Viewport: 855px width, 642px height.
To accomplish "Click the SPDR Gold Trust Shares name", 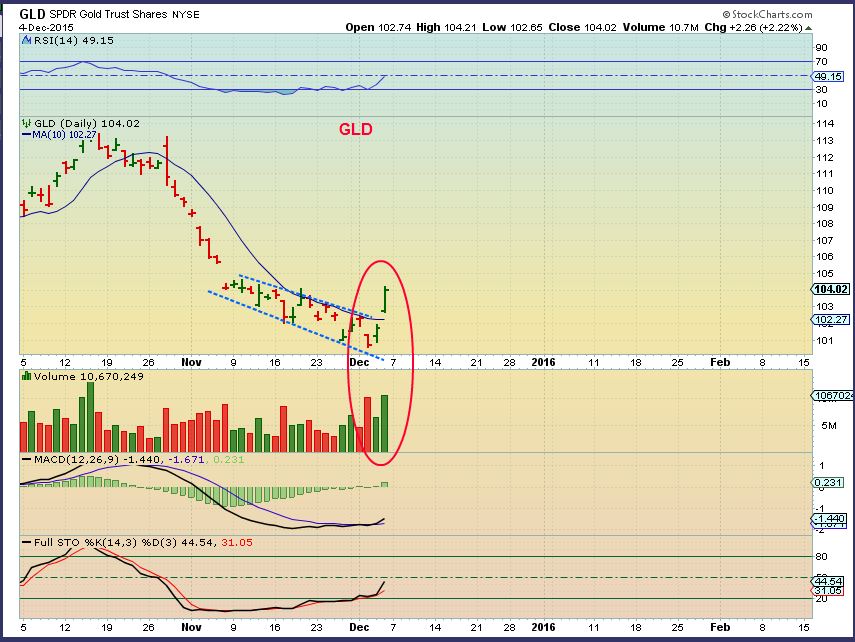I will 108,14.
